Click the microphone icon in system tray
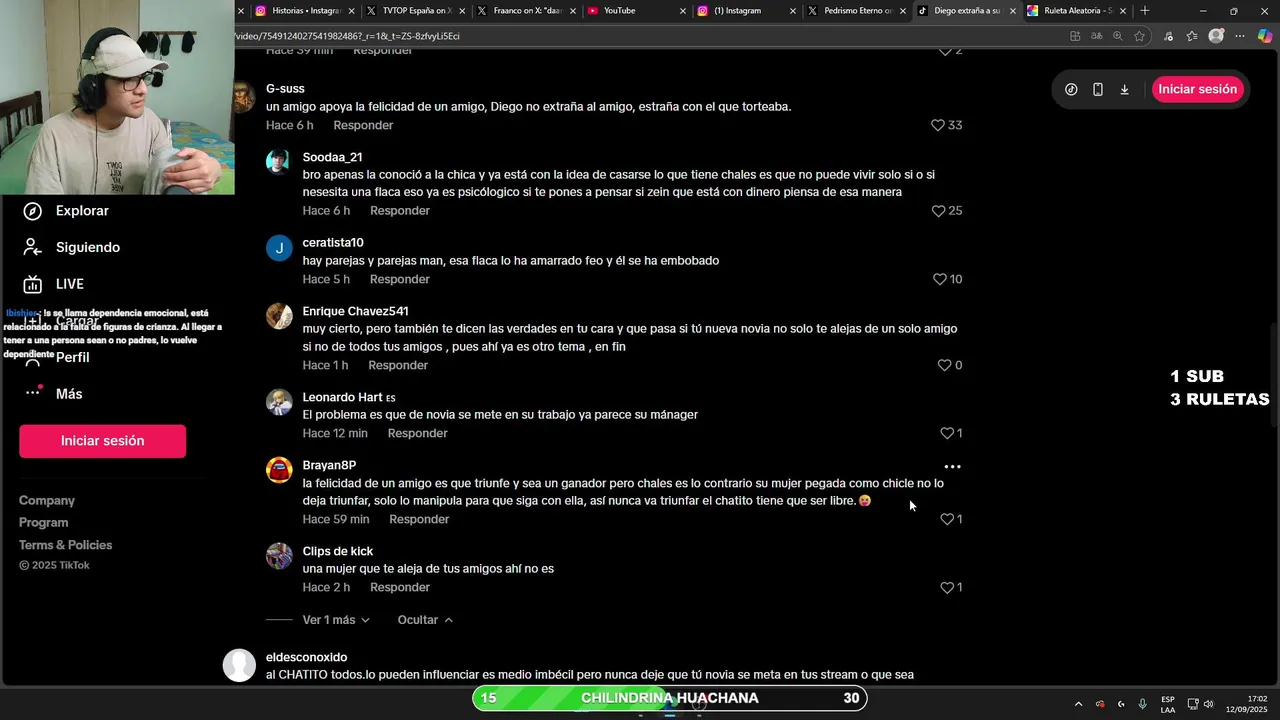The width and height of the screenshot is (1280, 720). coord(1142,704)
